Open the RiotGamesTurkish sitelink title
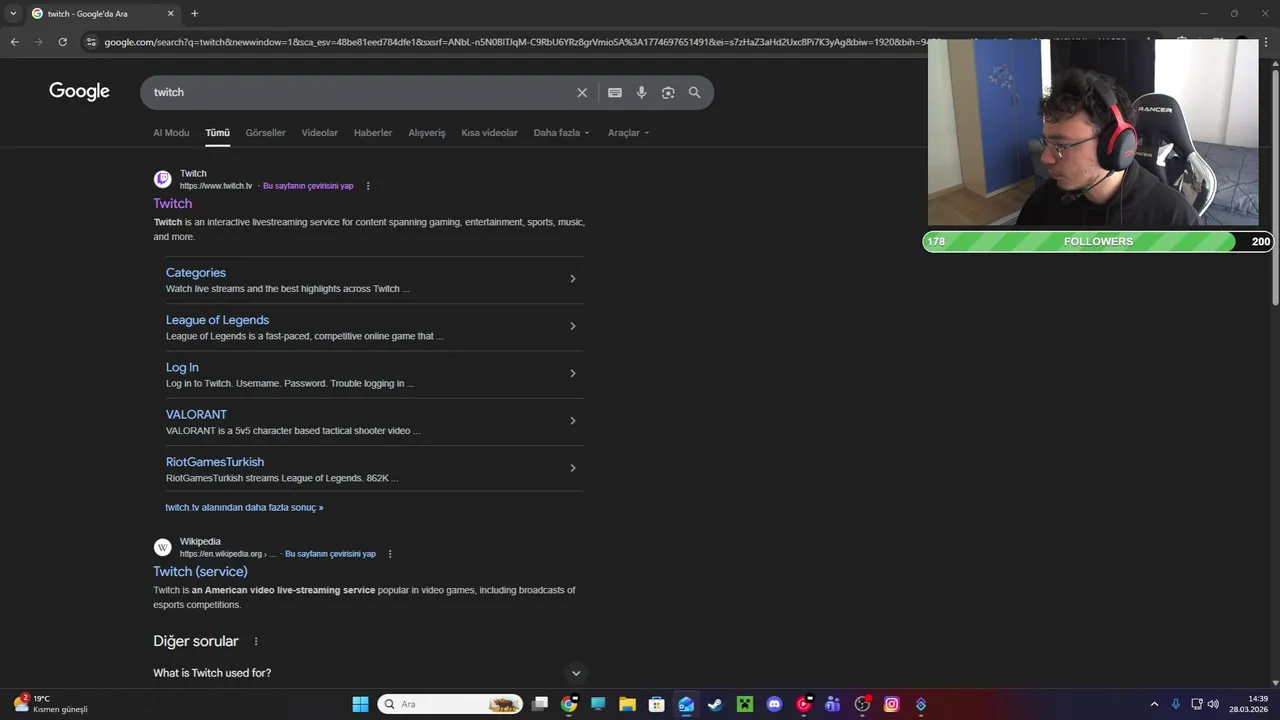Viewport: 1280px width, 720px height. (x=215, y=462)
